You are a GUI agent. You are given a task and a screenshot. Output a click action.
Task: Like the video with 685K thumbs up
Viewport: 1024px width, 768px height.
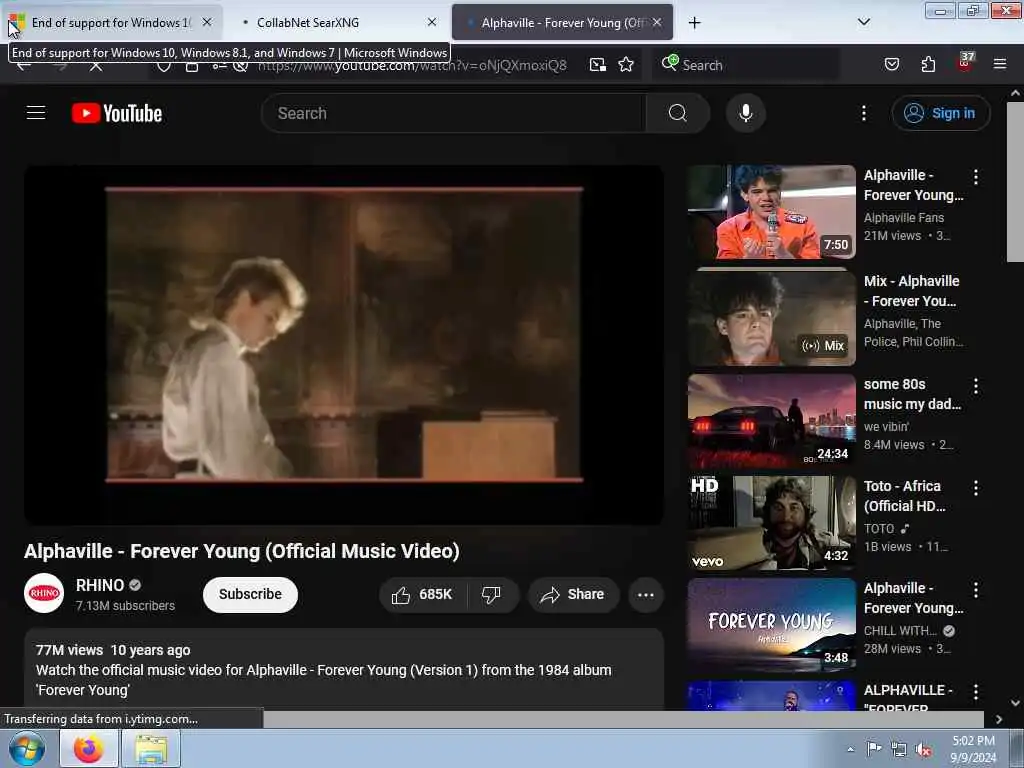(x=423, y=594)
